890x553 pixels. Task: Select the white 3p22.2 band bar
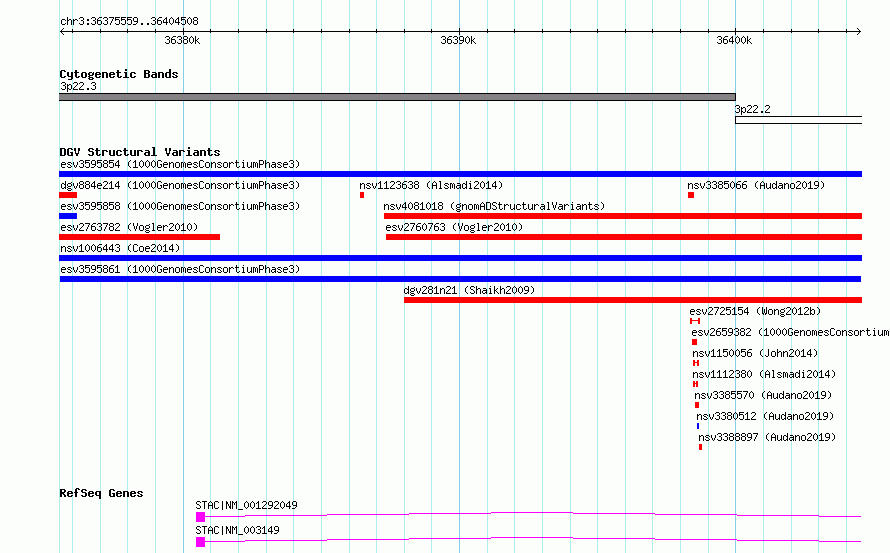798,120
